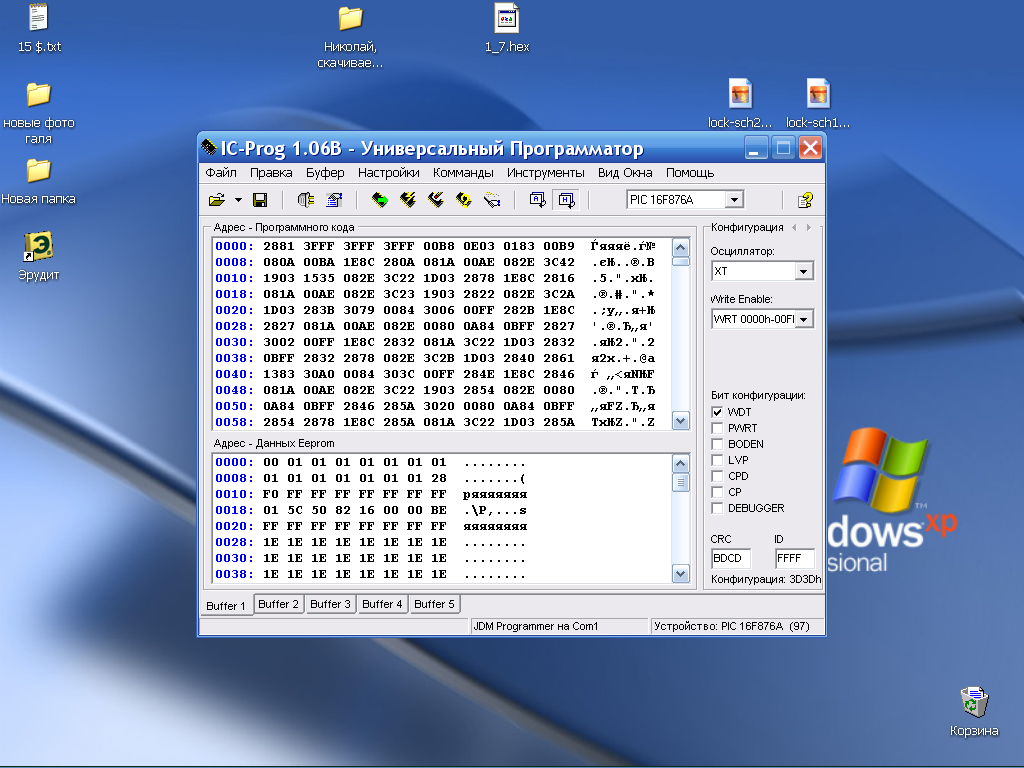
Task: Click the toolbar Help question icon
Action: click(805, 200)
